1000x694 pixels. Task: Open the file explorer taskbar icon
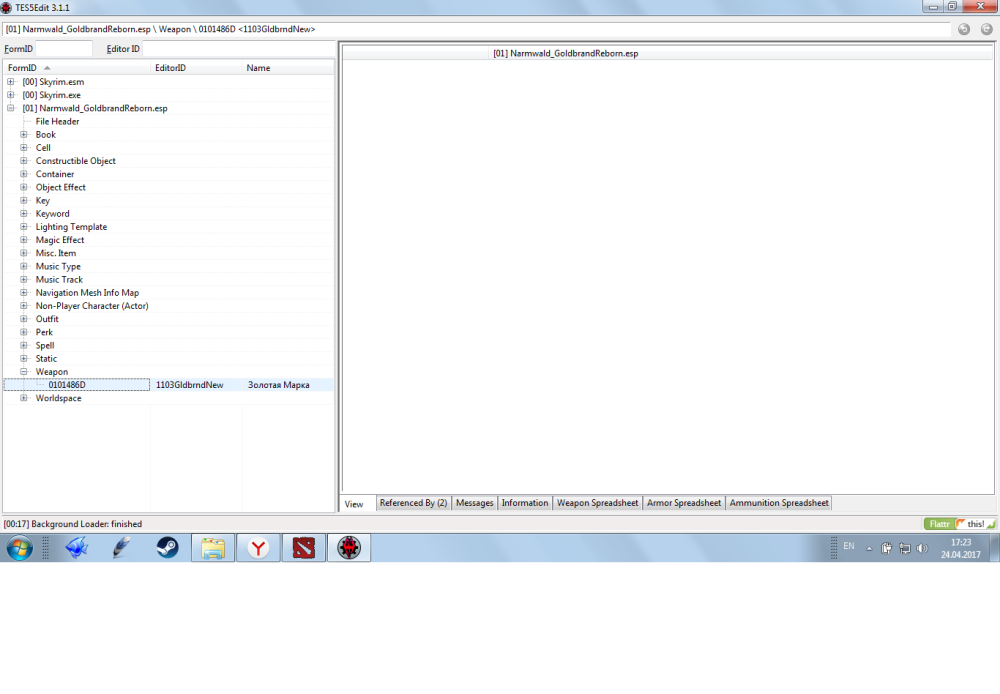click(x=213, y=548)
